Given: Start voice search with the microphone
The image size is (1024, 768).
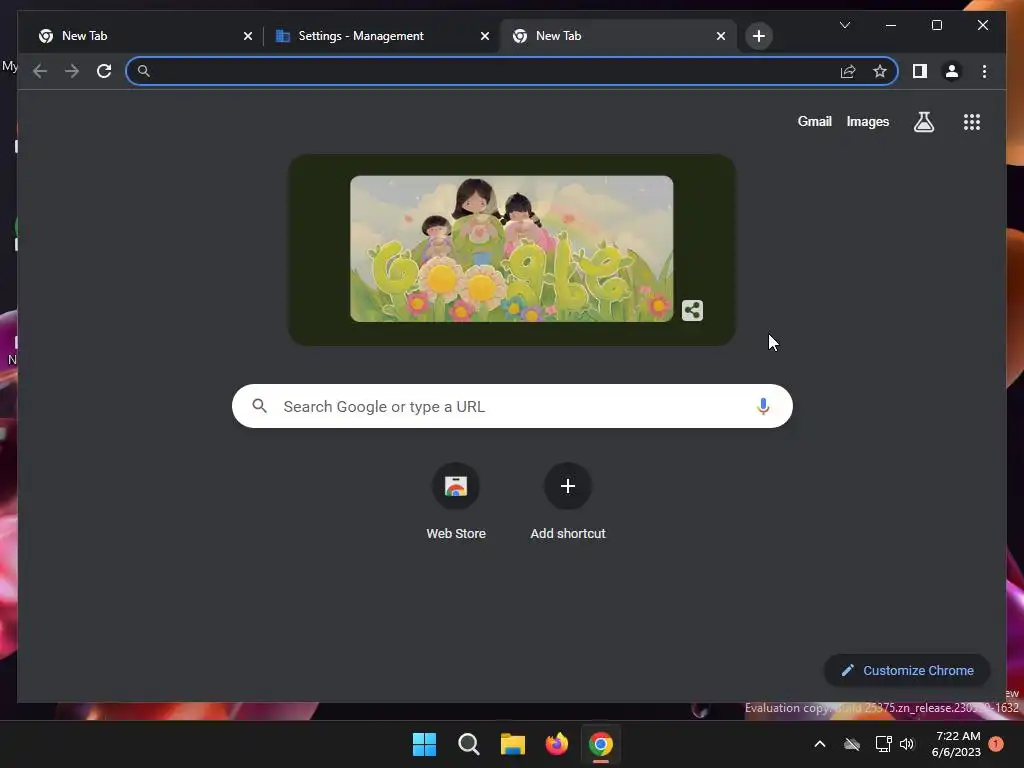Looking at the screenshot, I should tap(763, 406).
